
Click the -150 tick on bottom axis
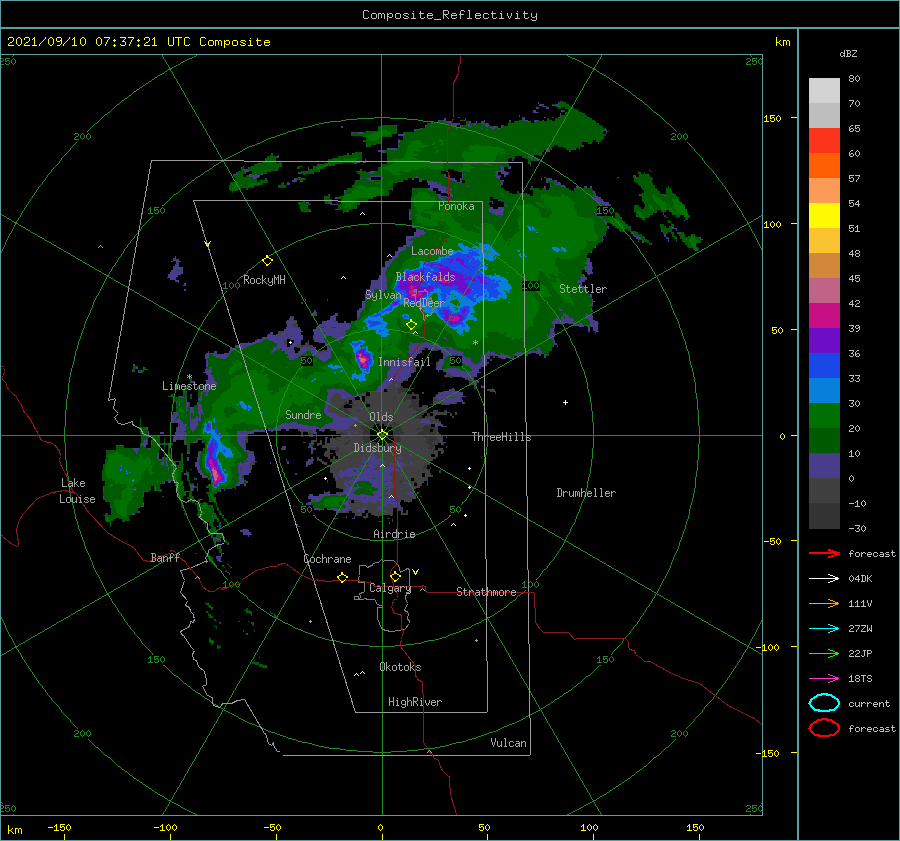click(x=59, y=828)
